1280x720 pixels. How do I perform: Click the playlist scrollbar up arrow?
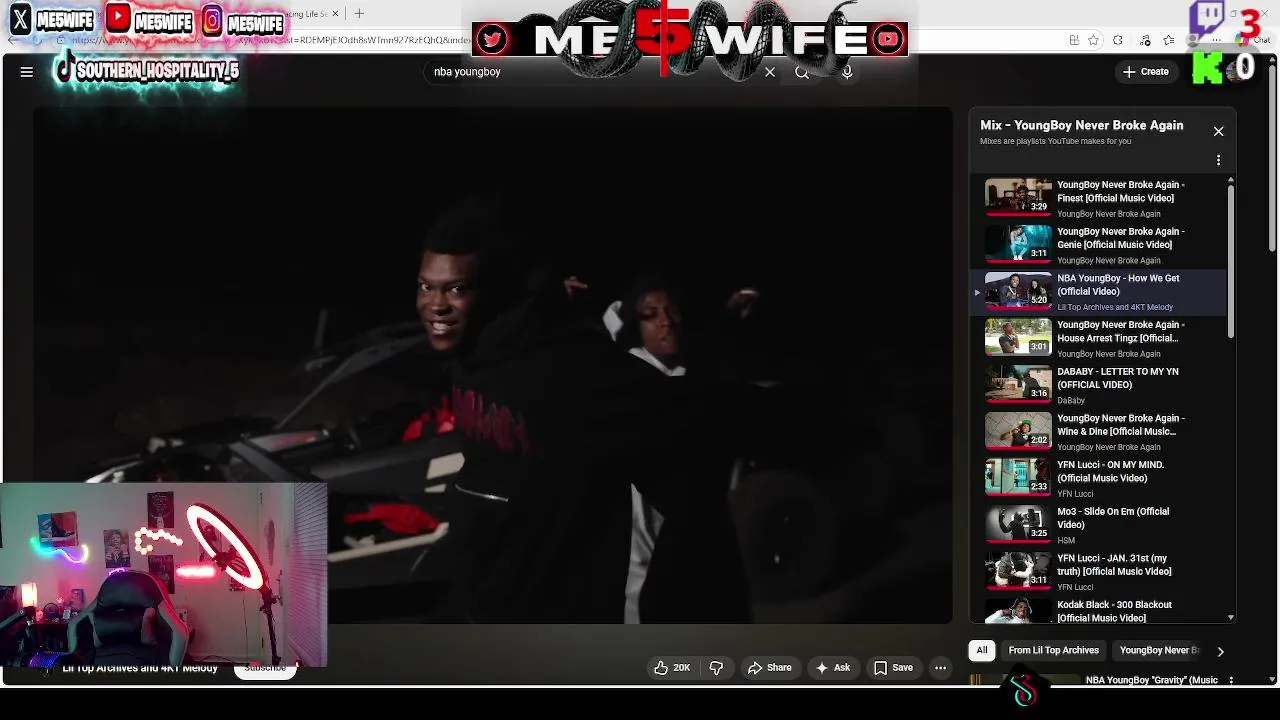pos(1231,180)
